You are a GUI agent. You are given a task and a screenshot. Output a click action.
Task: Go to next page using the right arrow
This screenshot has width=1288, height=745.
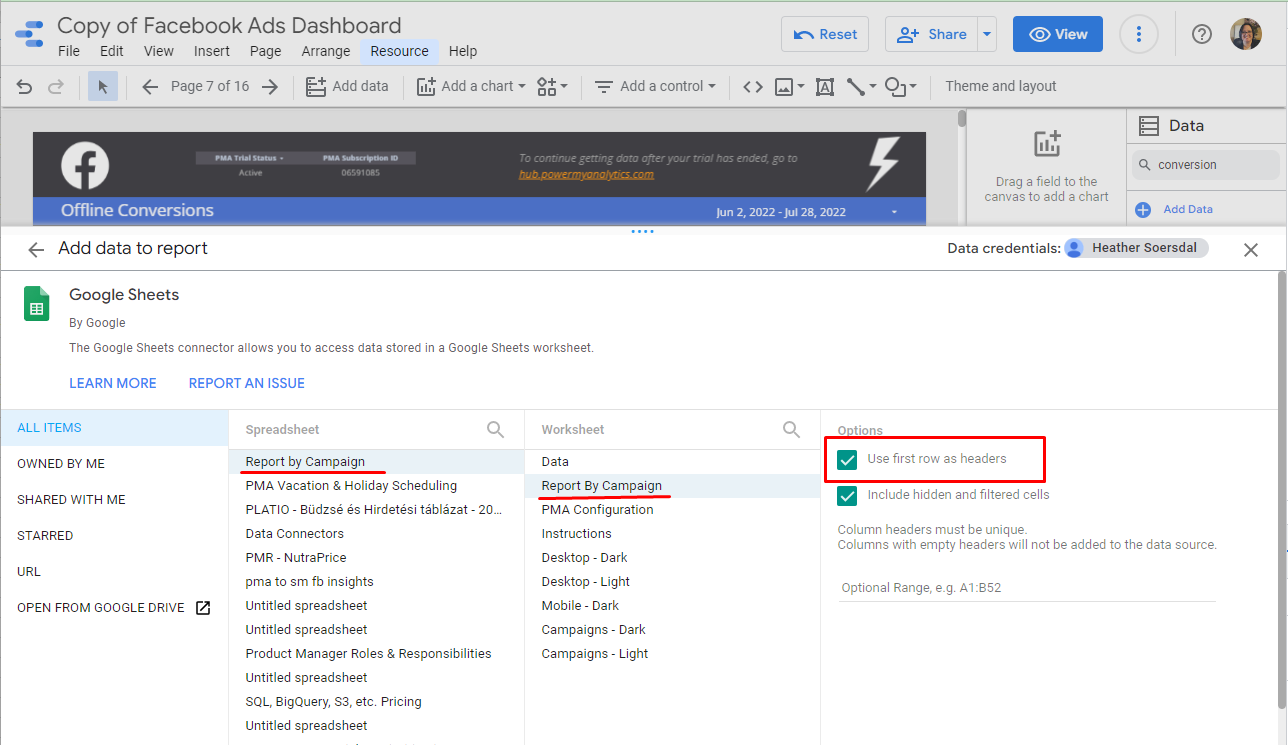point(270,87)
